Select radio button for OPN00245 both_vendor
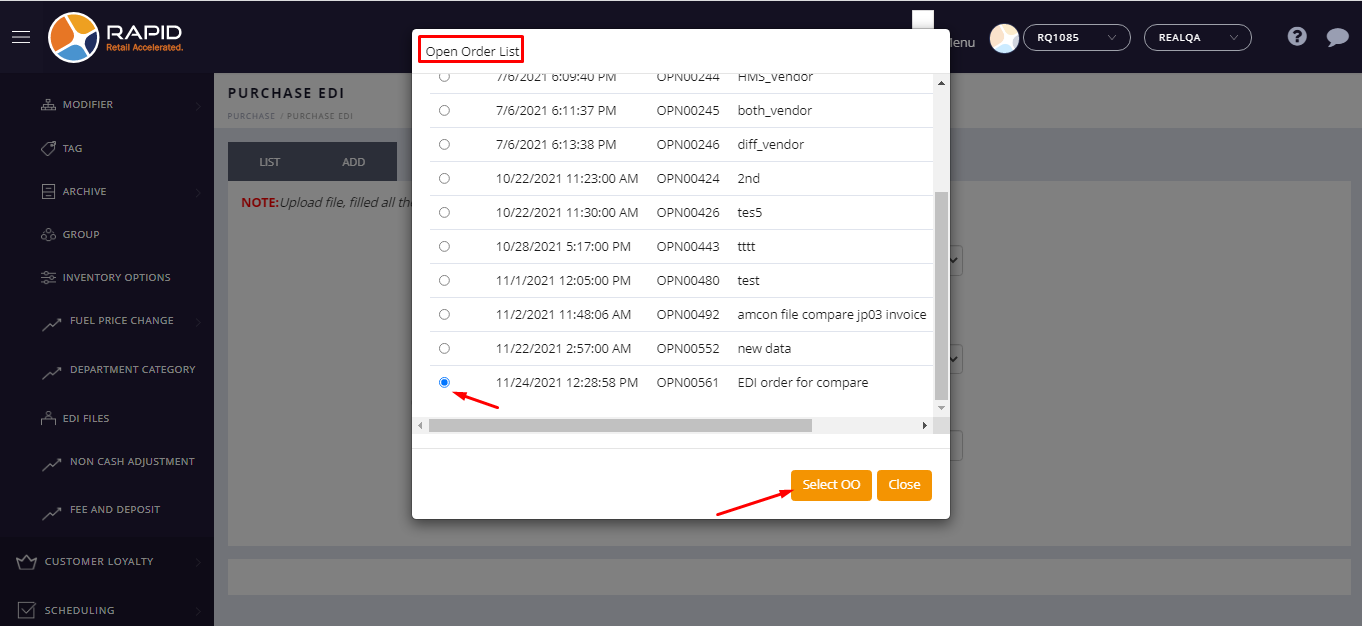1362x626 pixels. pos(444,110)
